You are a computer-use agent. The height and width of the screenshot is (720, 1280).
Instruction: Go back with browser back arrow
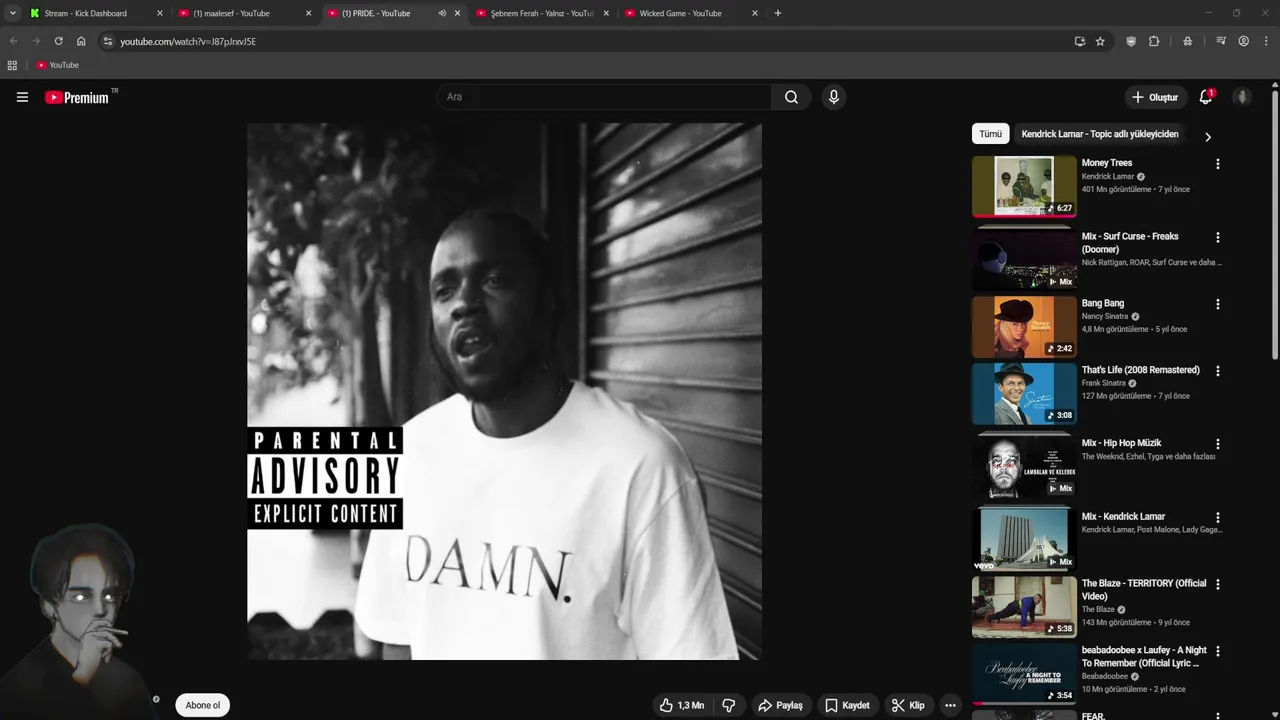pyautogui.click(x=14, y=41)
